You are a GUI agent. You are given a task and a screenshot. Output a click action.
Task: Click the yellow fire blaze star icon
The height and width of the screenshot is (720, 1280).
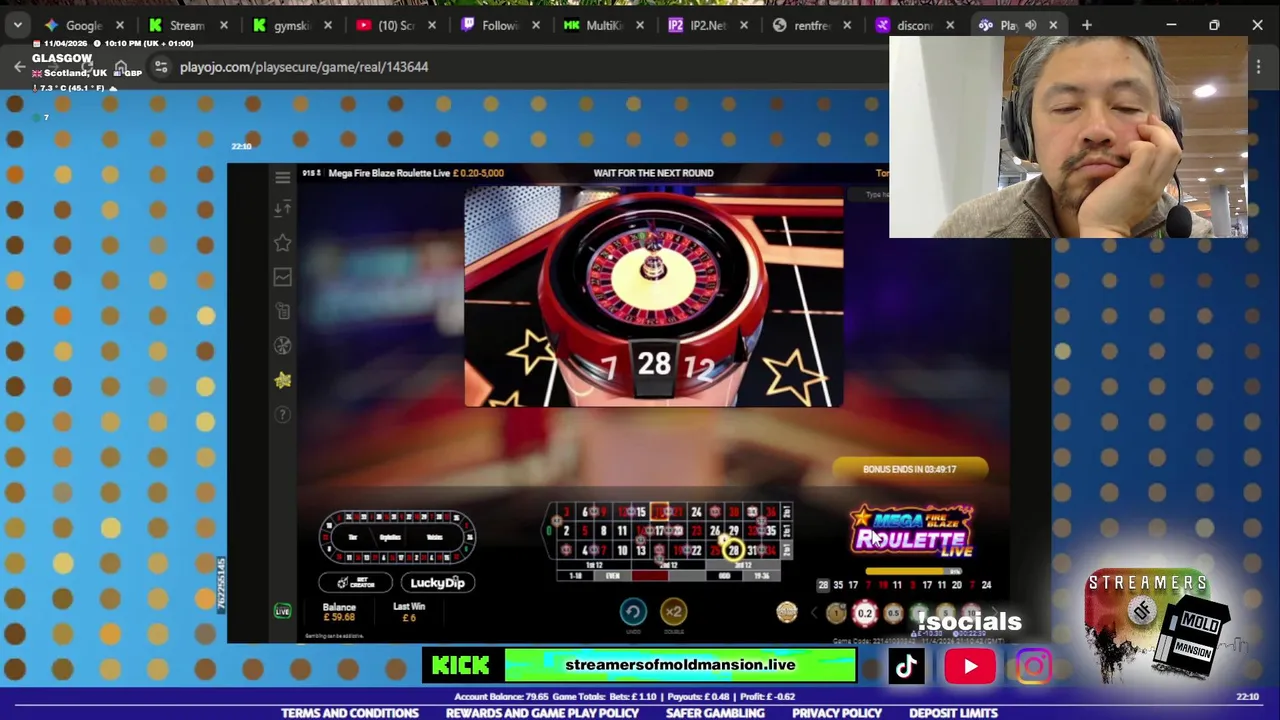282,380
